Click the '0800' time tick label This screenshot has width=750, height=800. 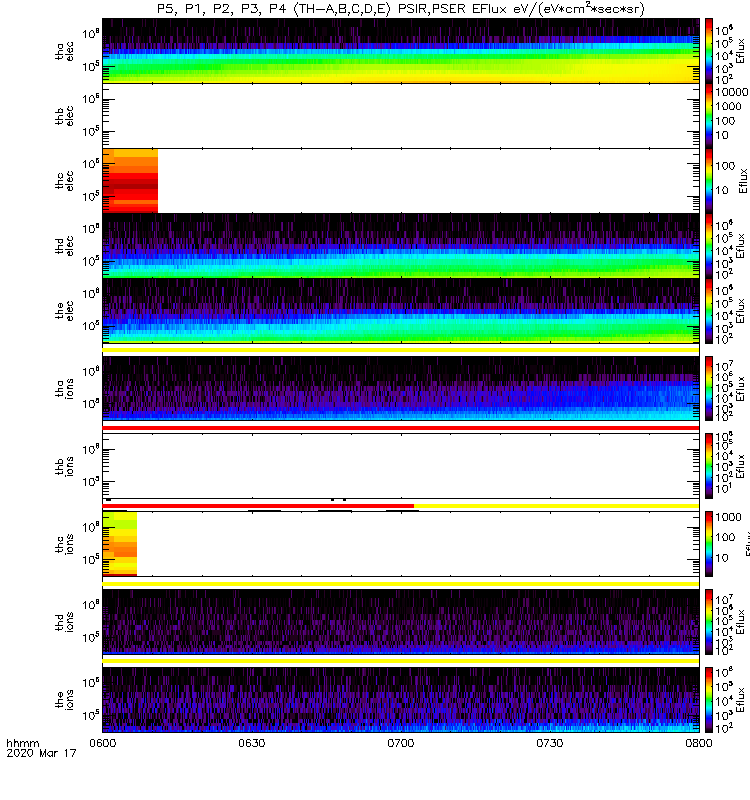(698, 743)
